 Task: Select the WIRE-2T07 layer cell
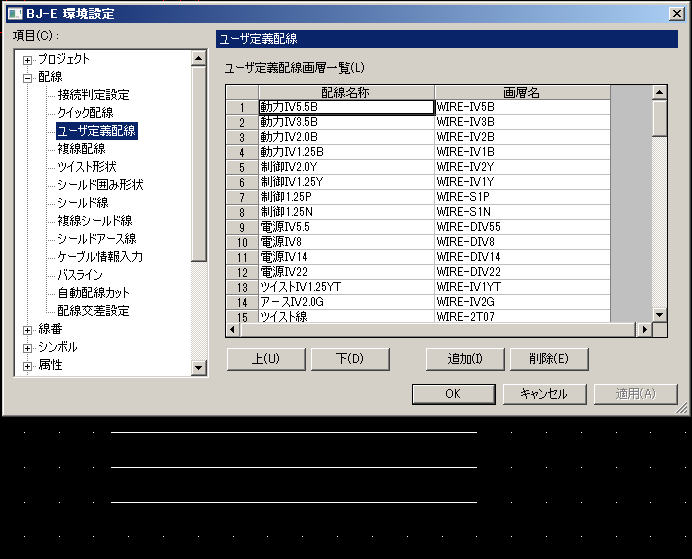point(523,316)
